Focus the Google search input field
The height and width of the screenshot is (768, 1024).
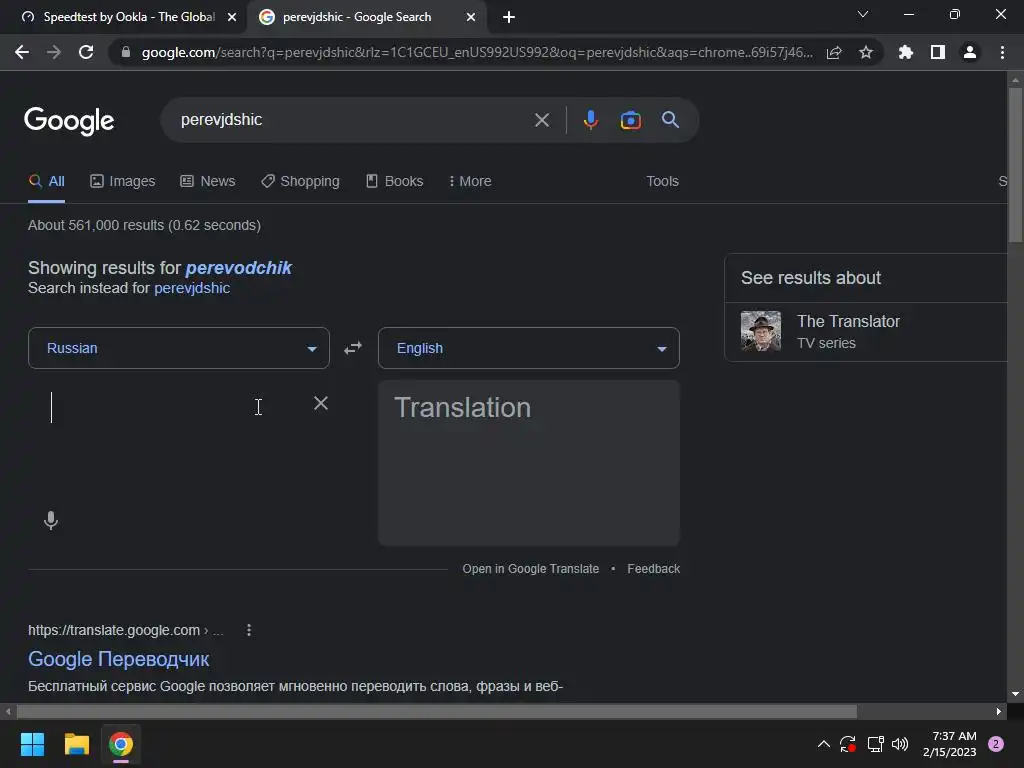353,120
